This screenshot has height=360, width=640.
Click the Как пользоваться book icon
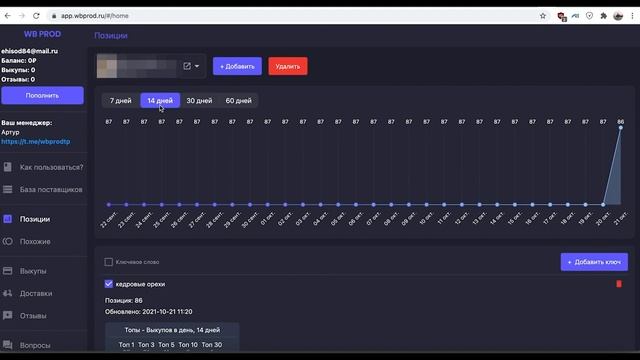8,167
